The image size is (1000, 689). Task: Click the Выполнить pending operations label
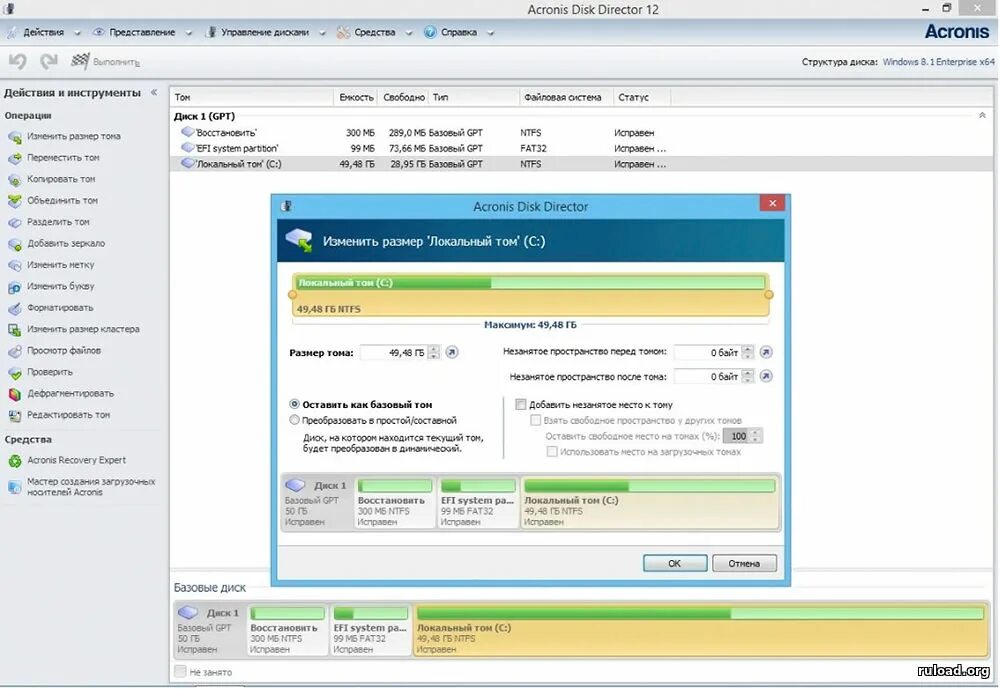pyautogui.click(x=116, y=62)
